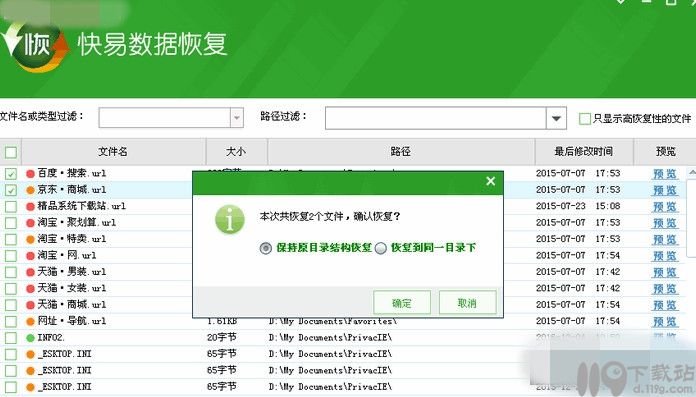This screenshot has width=696, height=397.
Task: Confirm recovery with 确定 button
Action: click(402, 303)
